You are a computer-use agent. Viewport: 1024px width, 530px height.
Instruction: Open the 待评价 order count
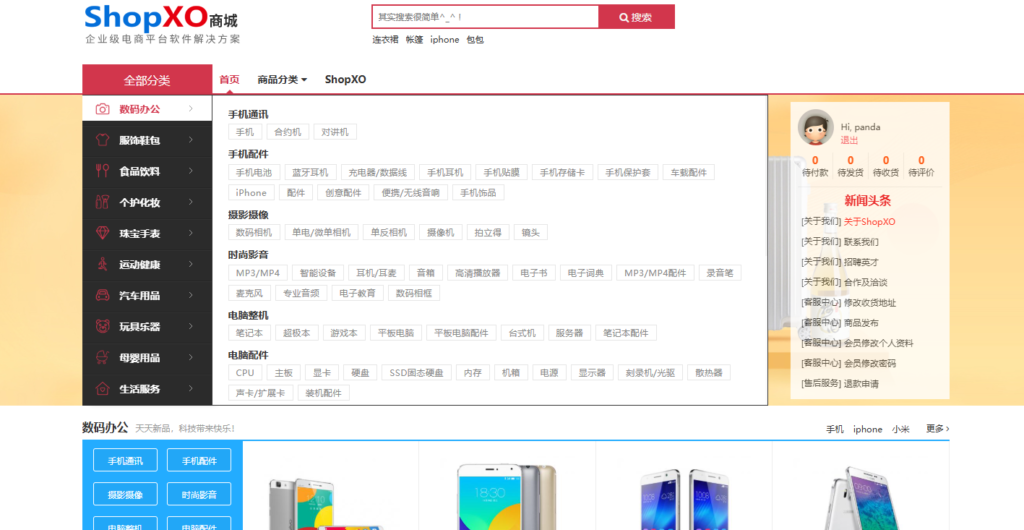point(921,166)
